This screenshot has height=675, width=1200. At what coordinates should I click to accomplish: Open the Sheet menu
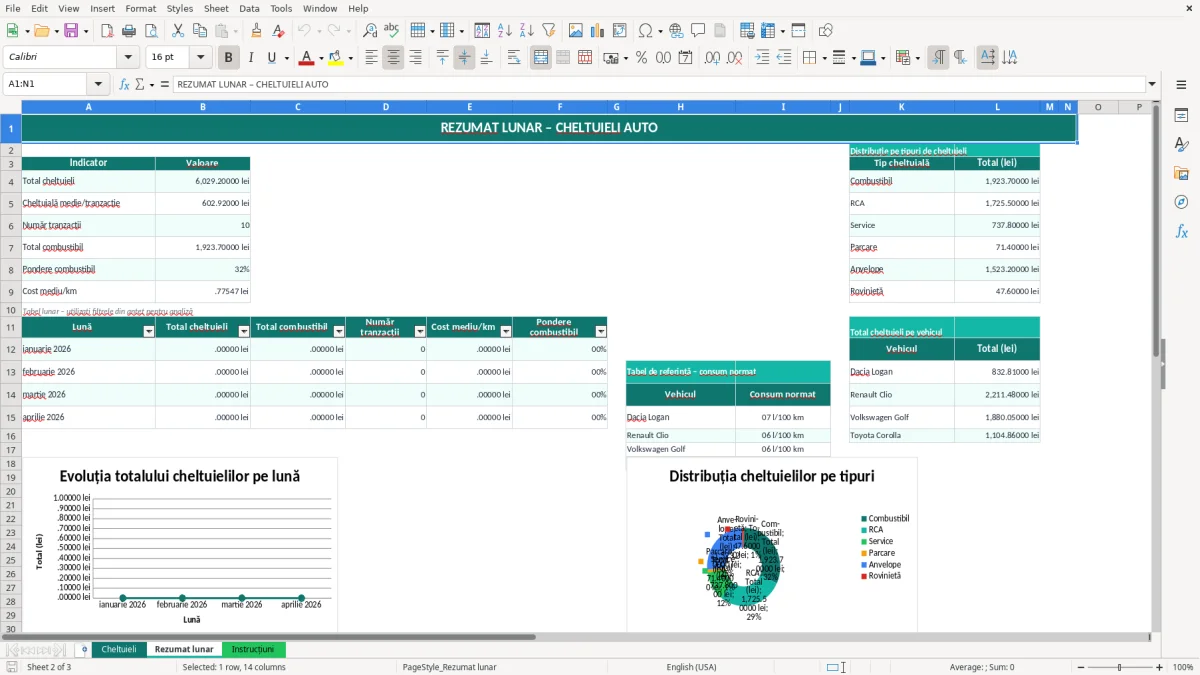pyautogui.click(x=216, y=8)
